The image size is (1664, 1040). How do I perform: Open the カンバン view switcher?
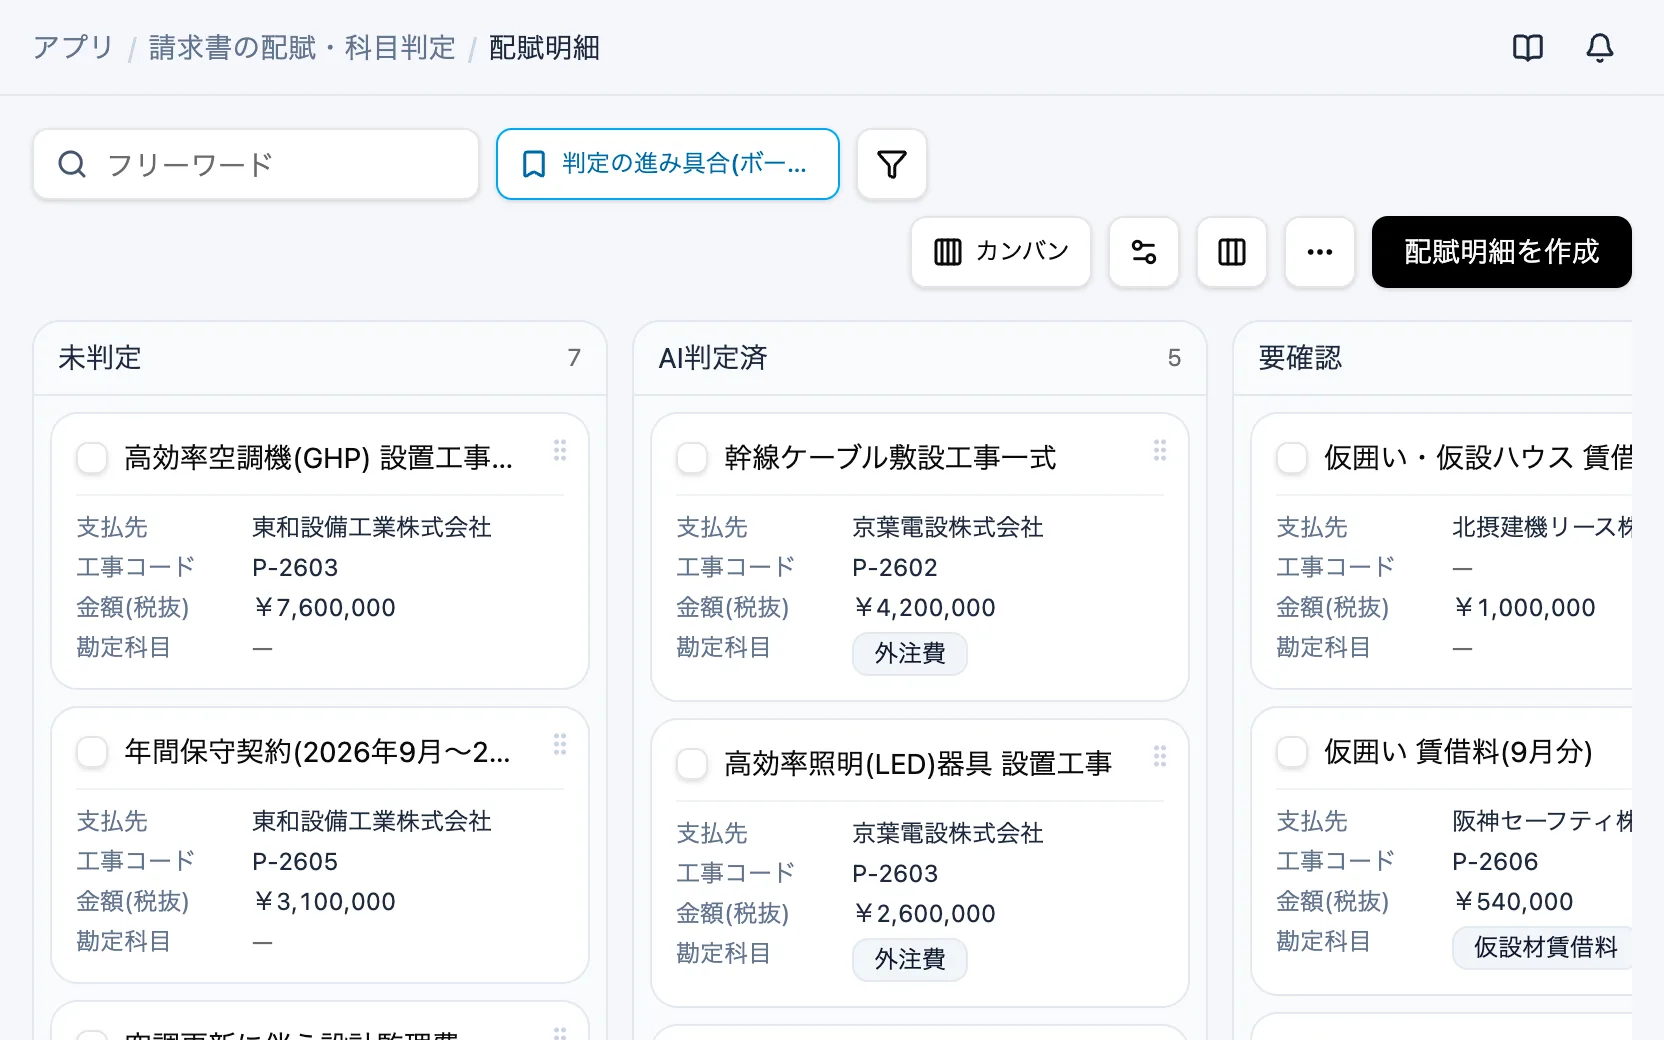pos(1001,252)
